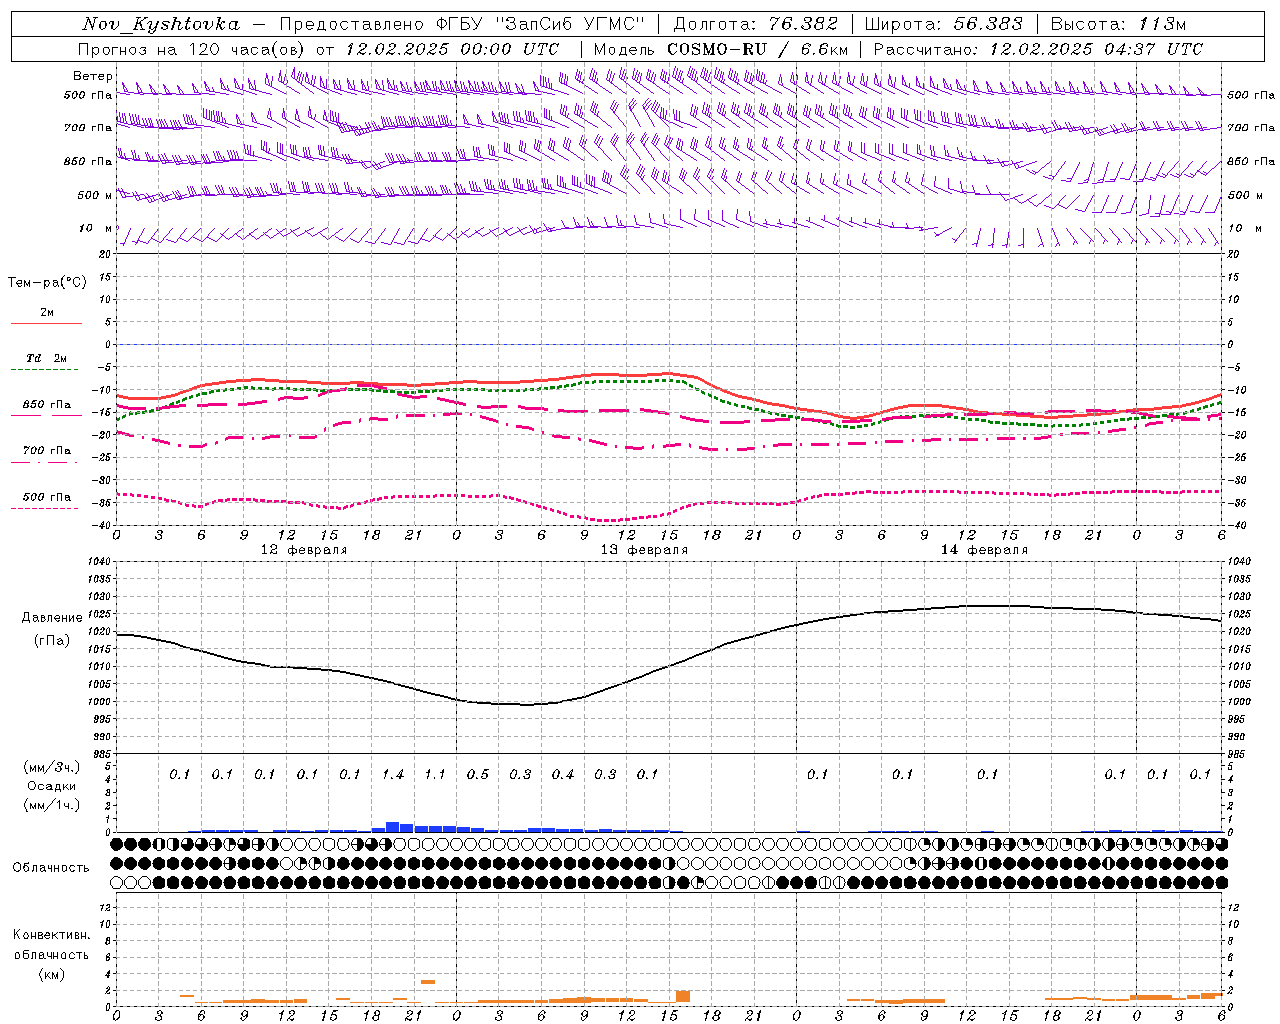Viewport: 1280px width, 1024px height.
Task: Click the '(мм/3ч.)' precipitation unit label
Action: click(52, 767)
